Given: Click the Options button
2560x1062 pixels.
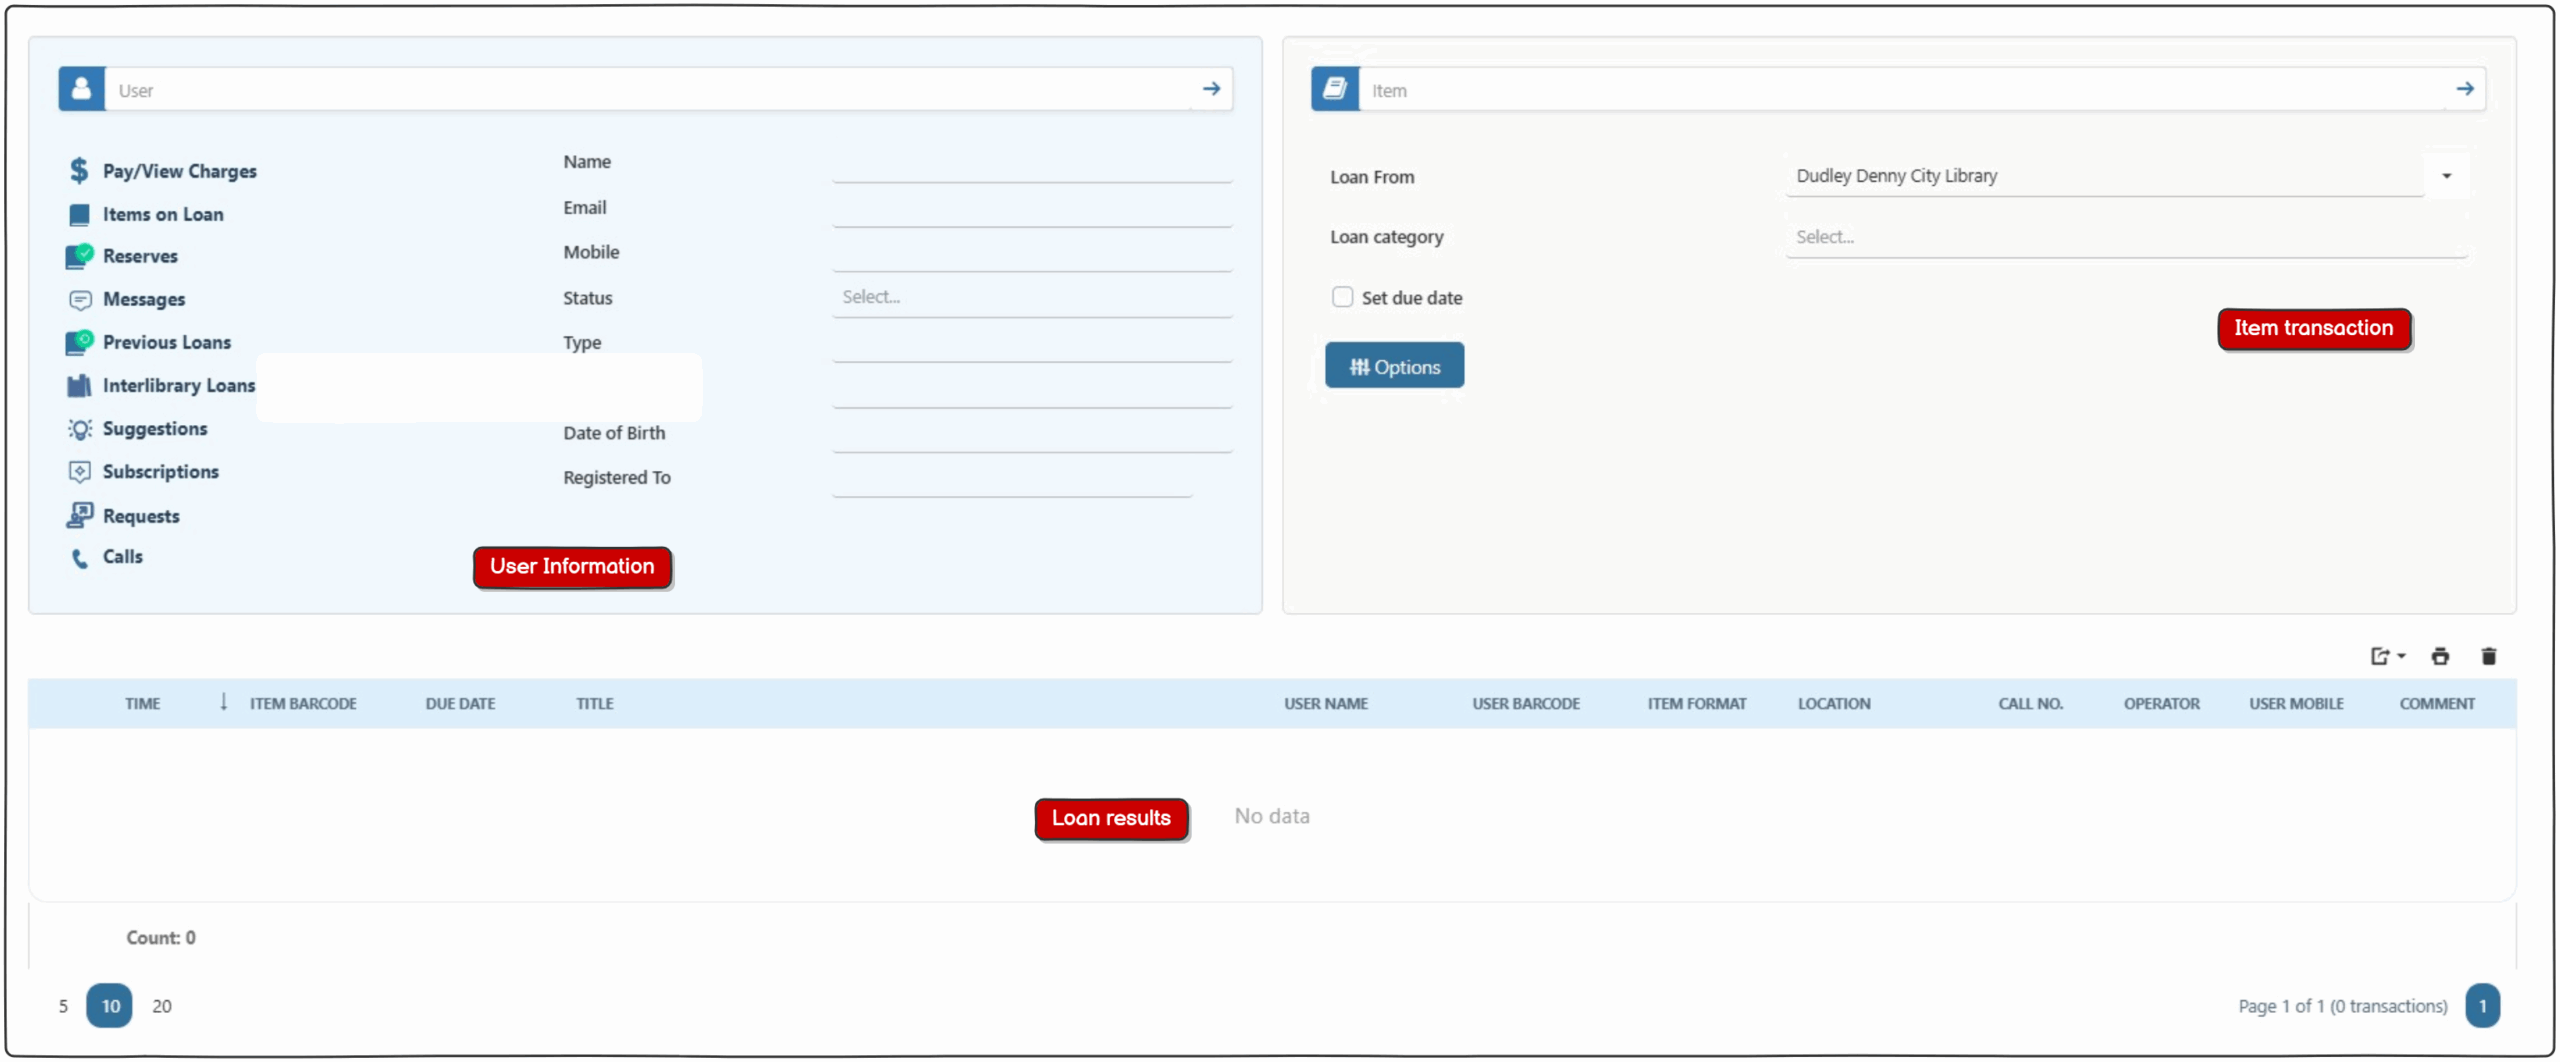Looking at the screenshot, I should pyautogui.click(x=1394, y=366).
